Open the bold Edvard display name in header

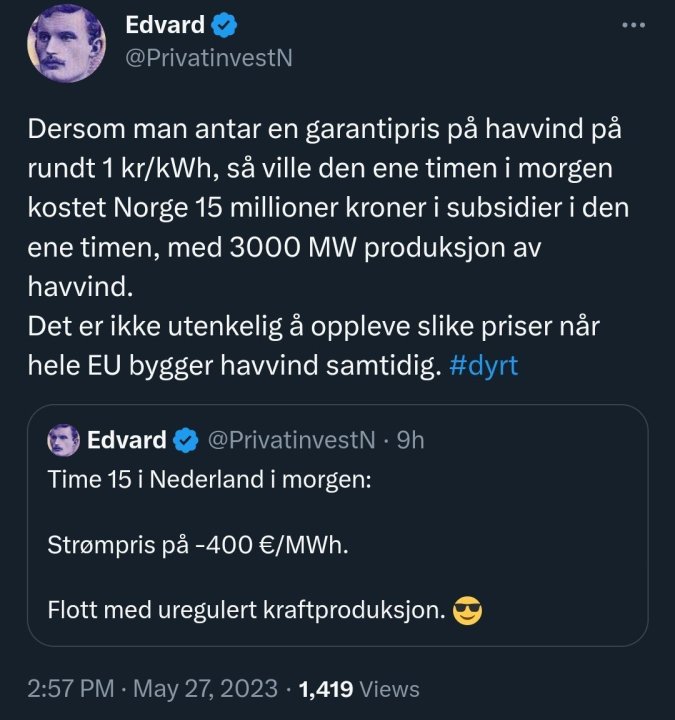(165, 23)
